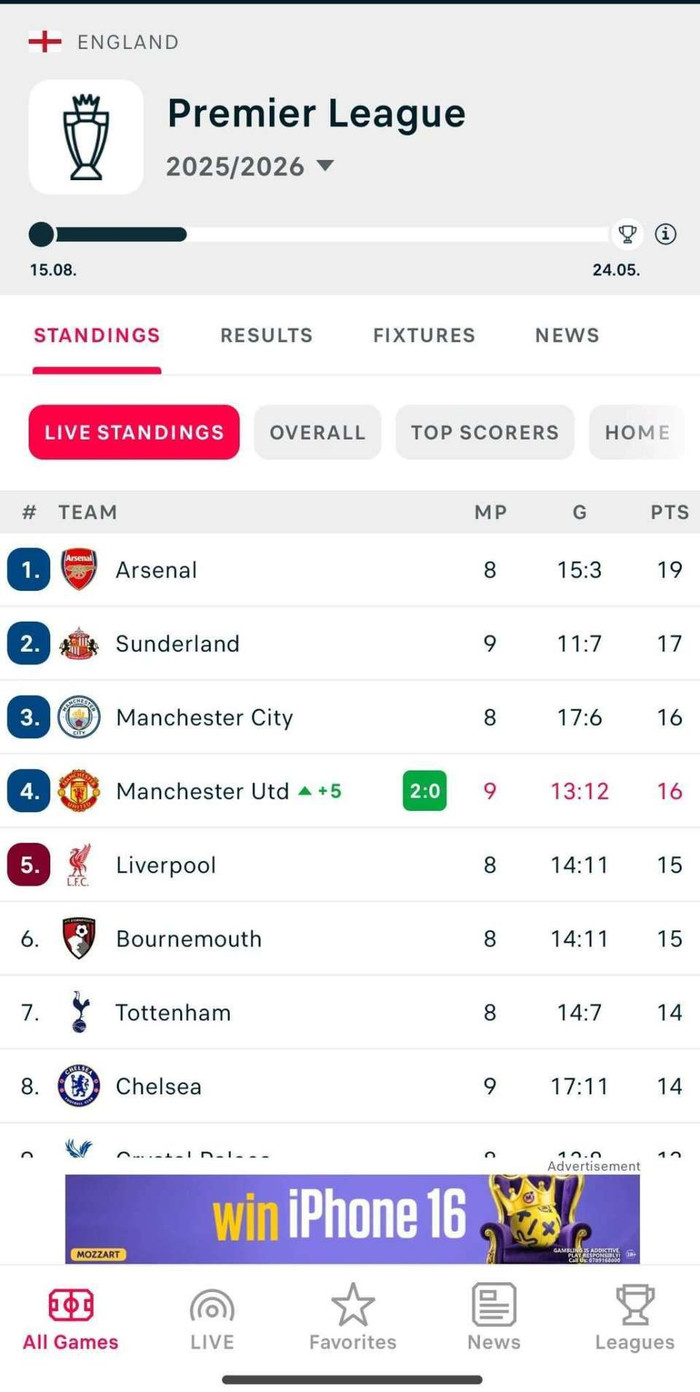Show the TOP SCORERS filter
Image resolution: width=700 pixels, height=1392 pixels.
click(485, 432)
